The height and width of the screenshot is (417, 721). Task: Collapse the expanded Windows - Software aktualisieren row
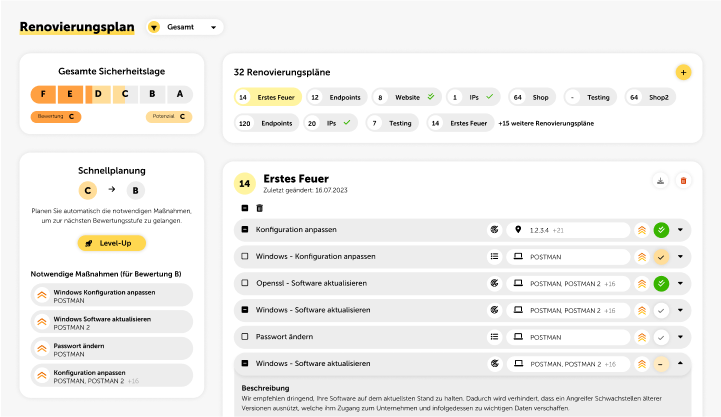click(x=681, y=364)
